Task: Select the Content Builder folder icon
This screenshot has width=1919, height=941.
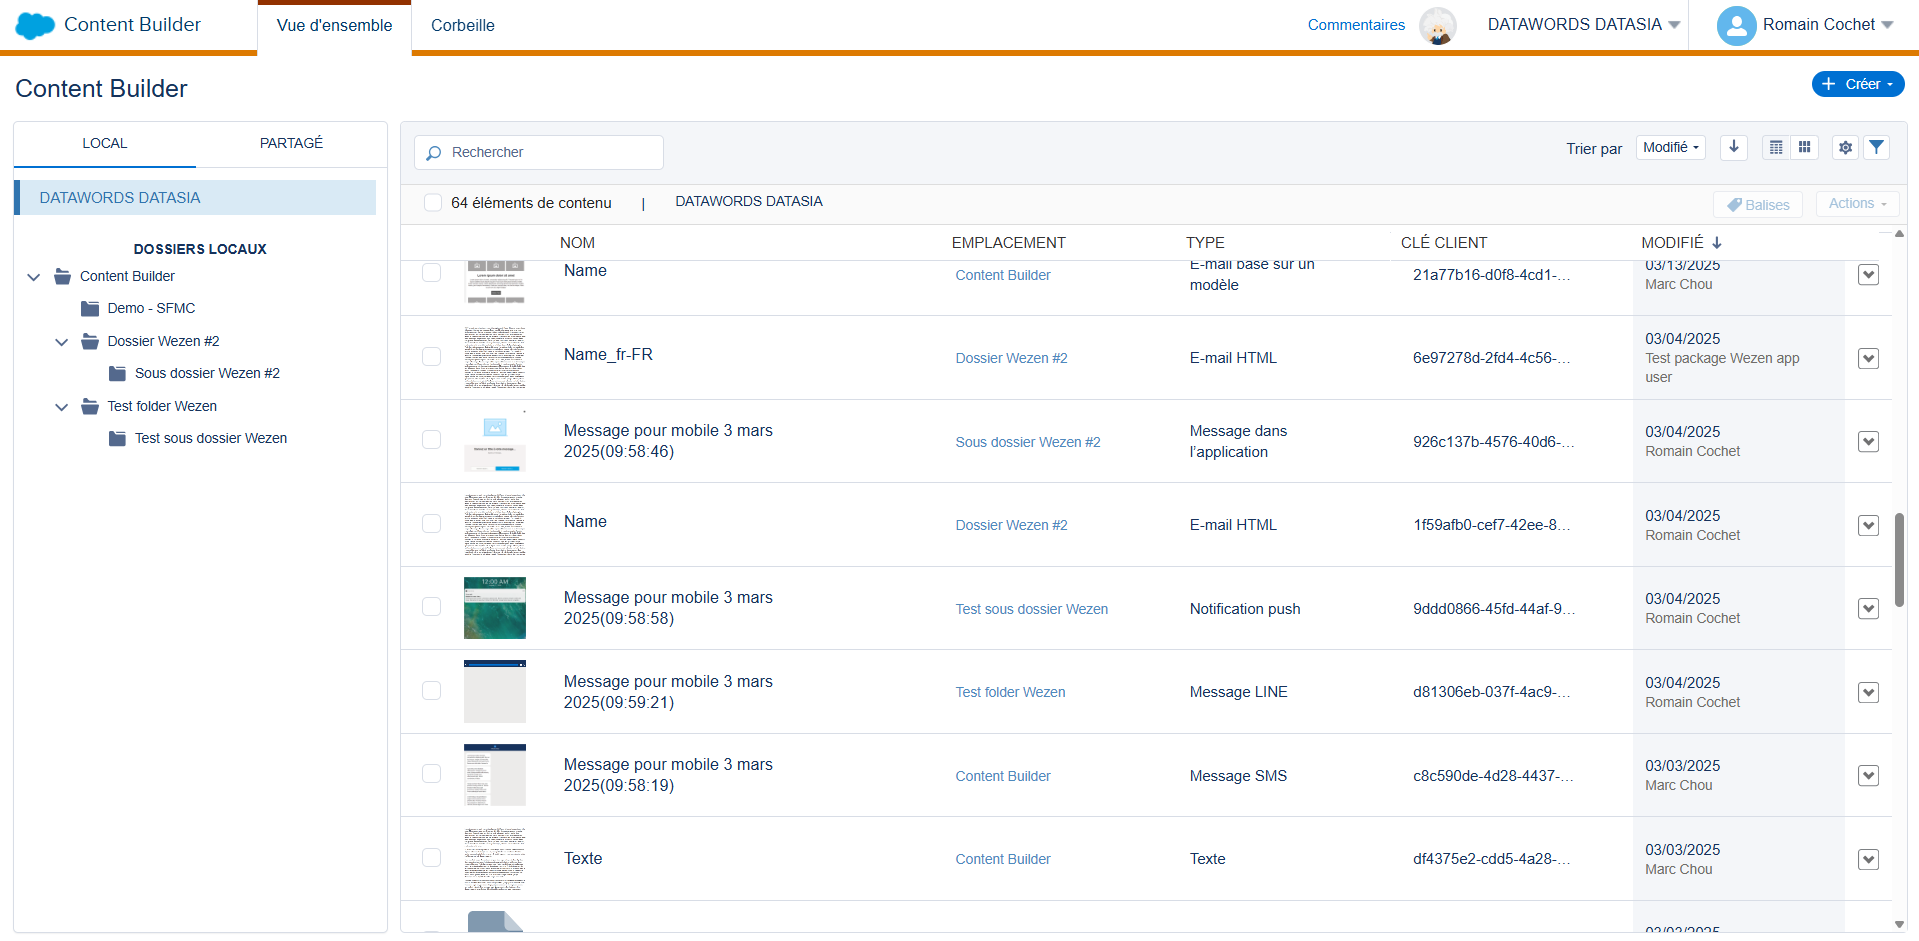Action: [x=63, y=276]
